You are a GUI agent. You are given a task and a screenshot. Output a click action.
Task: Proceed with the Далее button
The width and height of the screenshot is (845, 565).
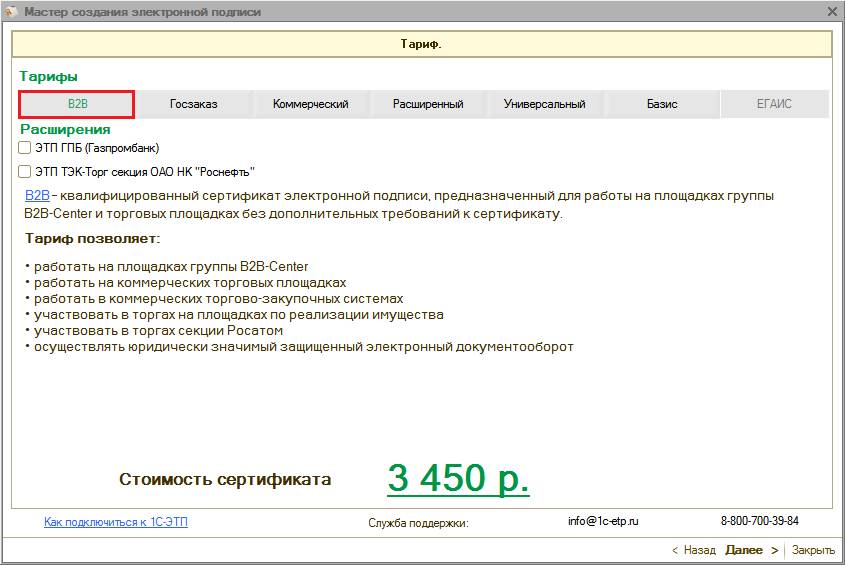point(751,550)
